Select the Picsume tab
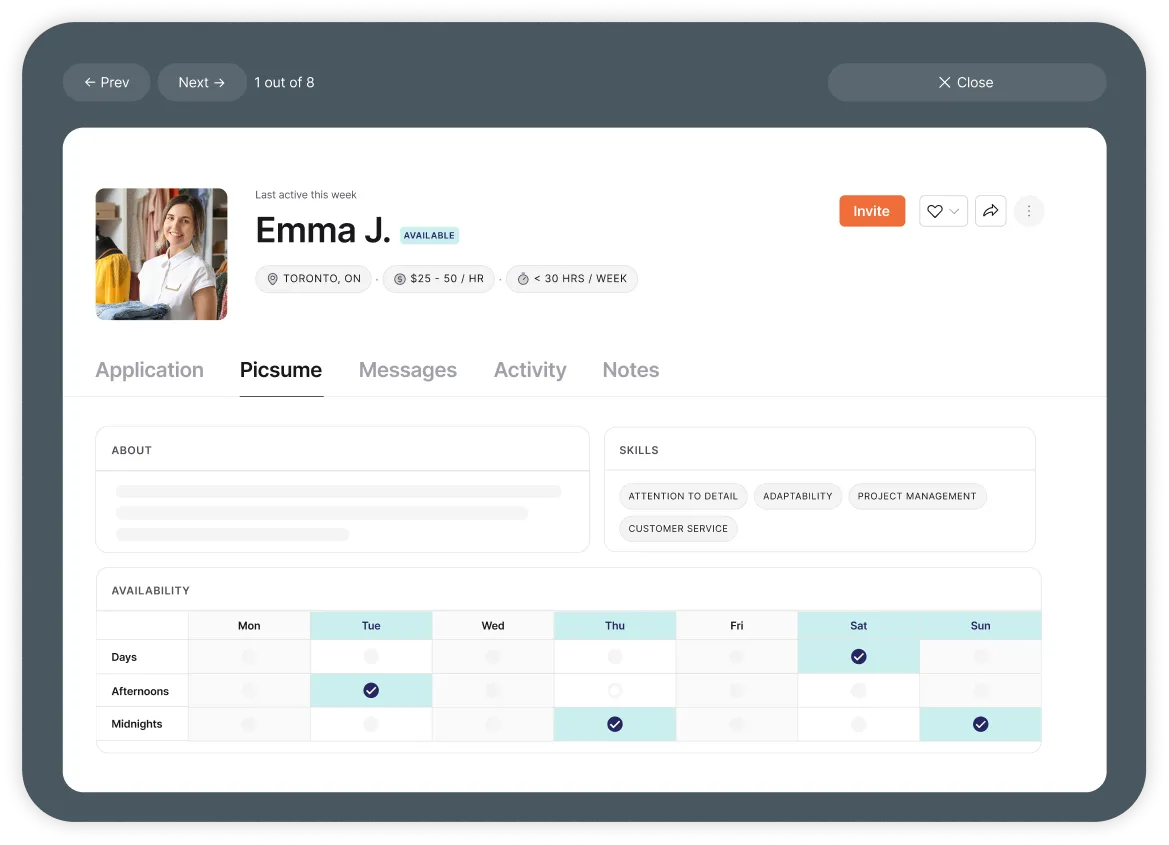This screenshot has width=1169, height=845. (281, 370)
